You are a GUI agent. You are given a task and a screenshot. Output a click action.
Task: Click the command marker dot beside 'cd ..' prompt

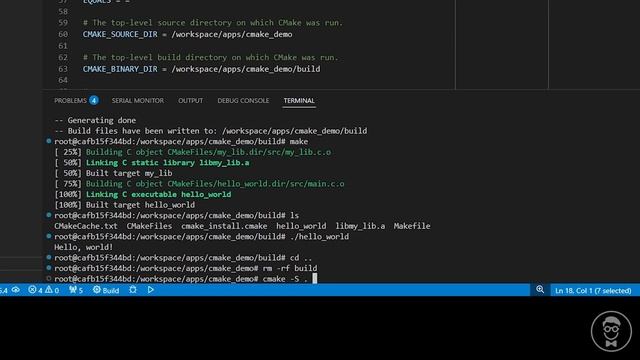(49, 258)
